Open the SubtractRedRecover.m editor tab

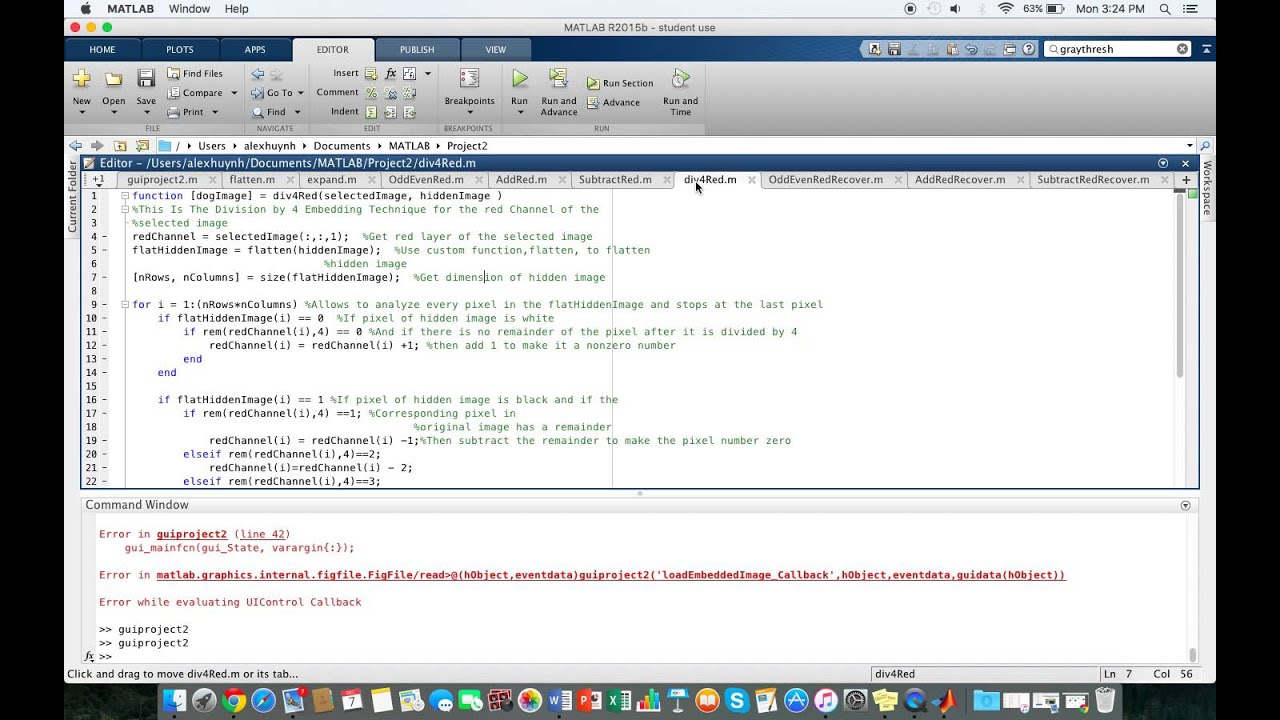pyautogui.click(x=1093, y=180)
